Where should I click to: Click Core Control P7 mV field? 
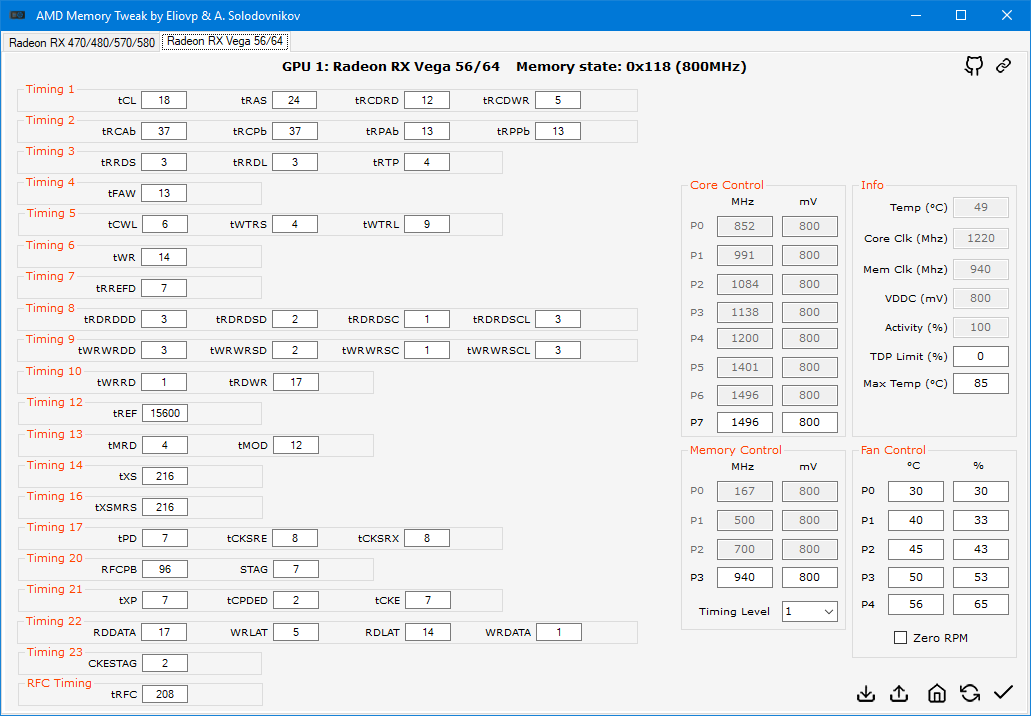(x=809, y=422)
